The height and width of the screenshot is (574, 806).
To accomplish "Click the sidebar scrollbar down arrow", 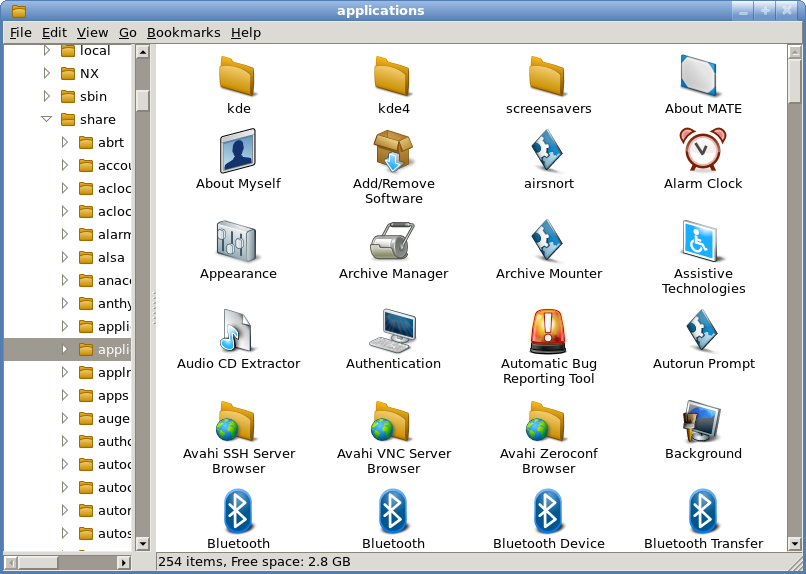I will [142, 544].
